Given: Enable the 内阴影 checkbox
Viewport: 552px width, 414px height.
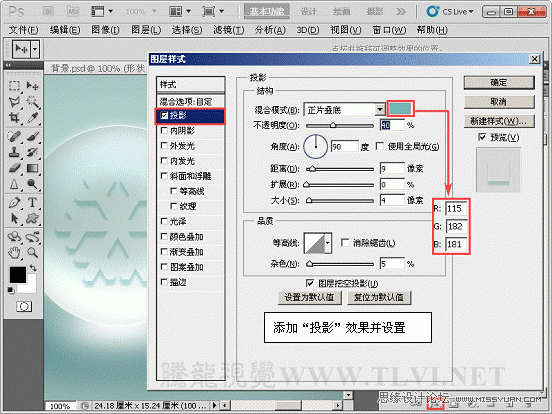Looking at the screenshot, I should (164, 131).
